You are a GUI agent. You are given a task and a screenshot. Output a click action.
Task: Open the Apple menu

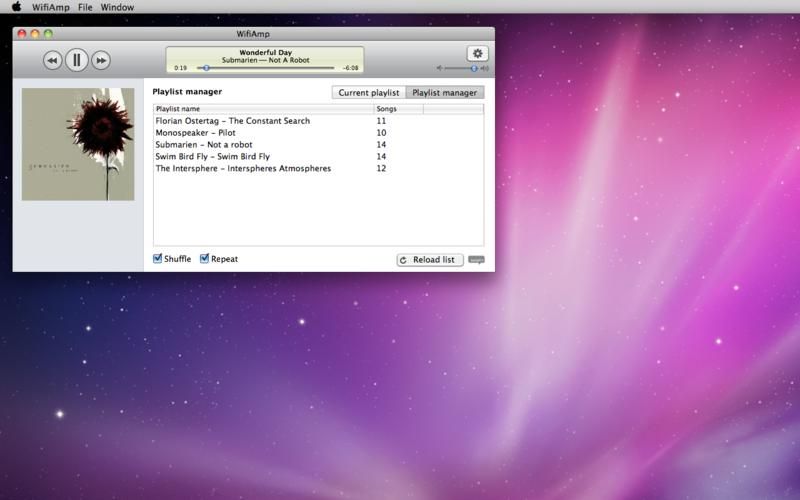[16, 7]
